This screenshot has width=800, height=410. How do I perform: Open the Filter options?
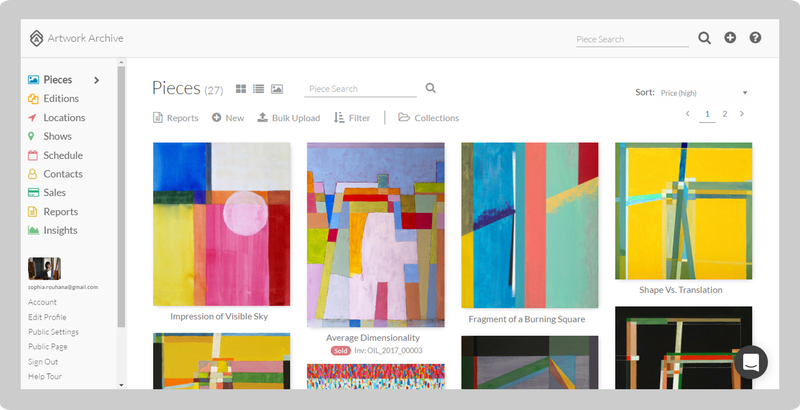coord(352,118)
